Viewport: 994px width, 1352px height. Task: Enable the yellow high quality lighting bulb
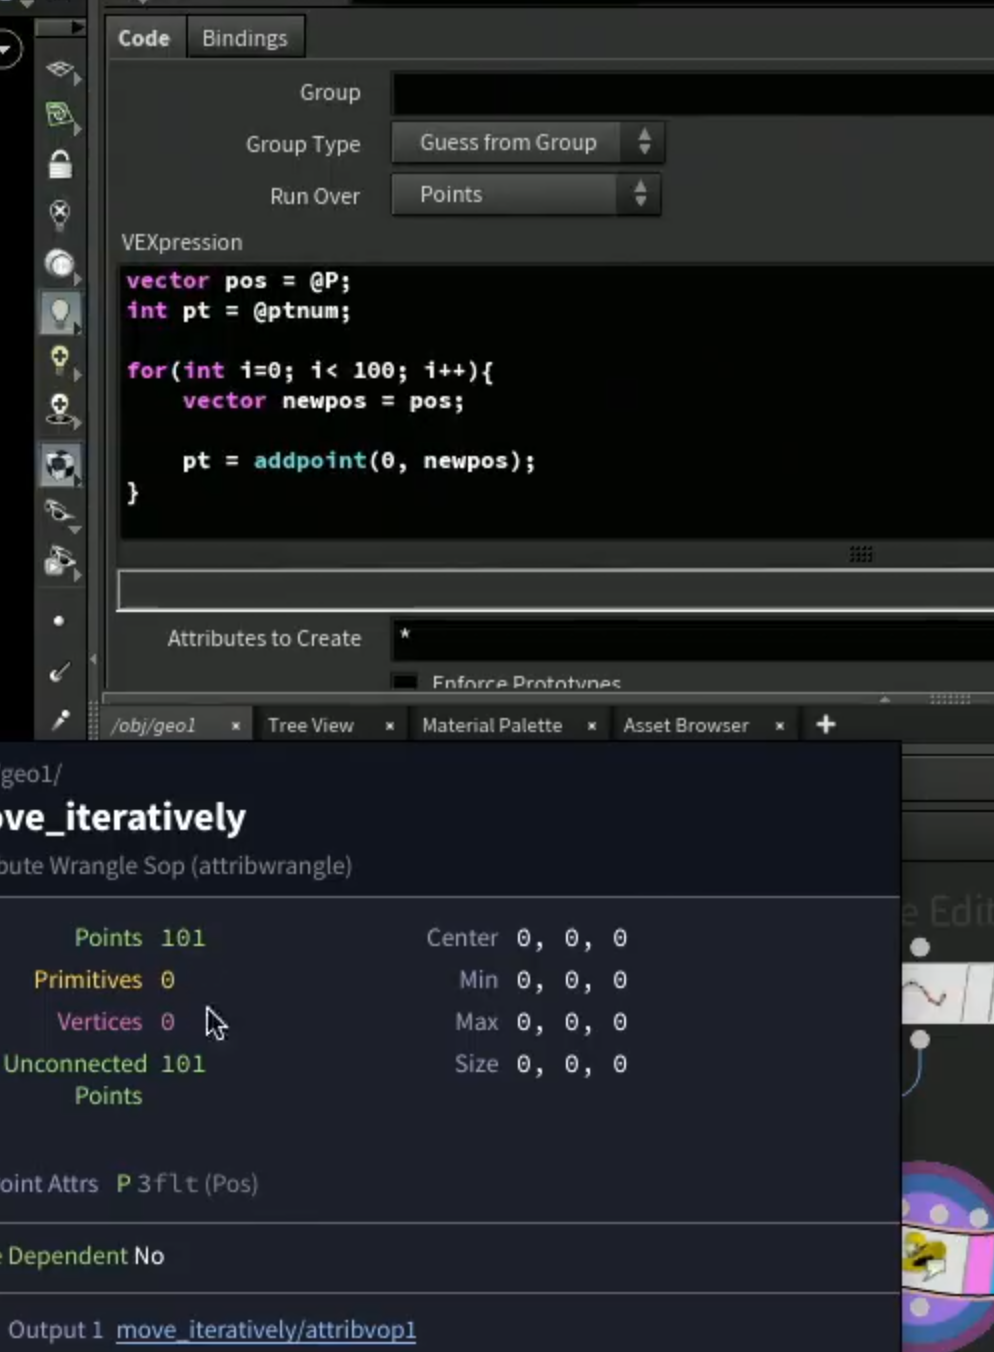point(60,360)
